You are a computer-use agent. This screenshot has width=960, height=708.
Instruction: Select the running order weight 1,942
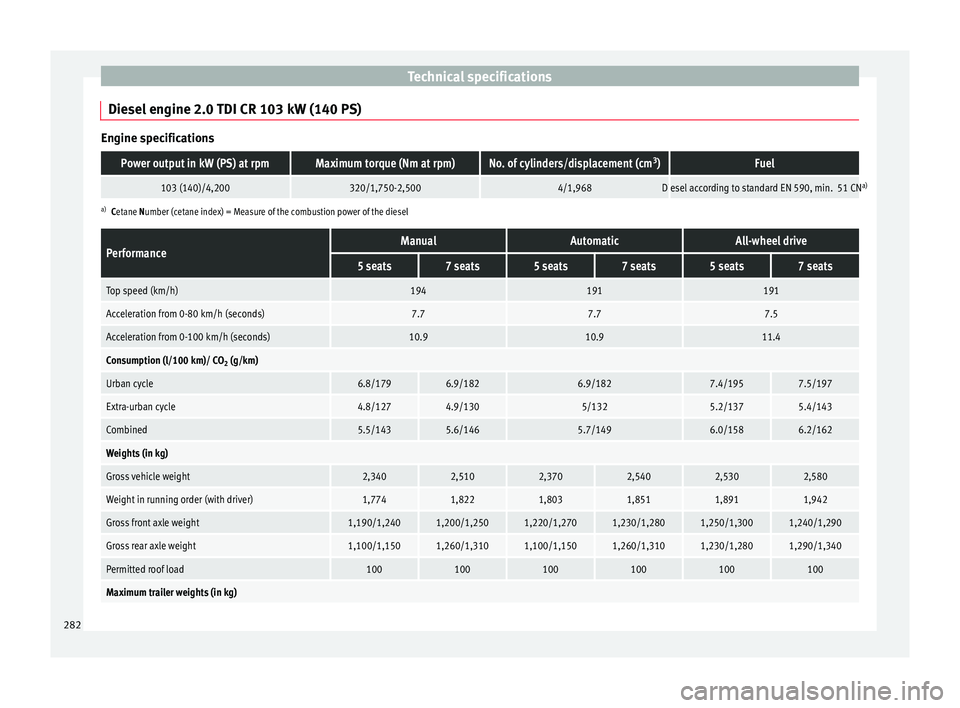pos(815,500)
